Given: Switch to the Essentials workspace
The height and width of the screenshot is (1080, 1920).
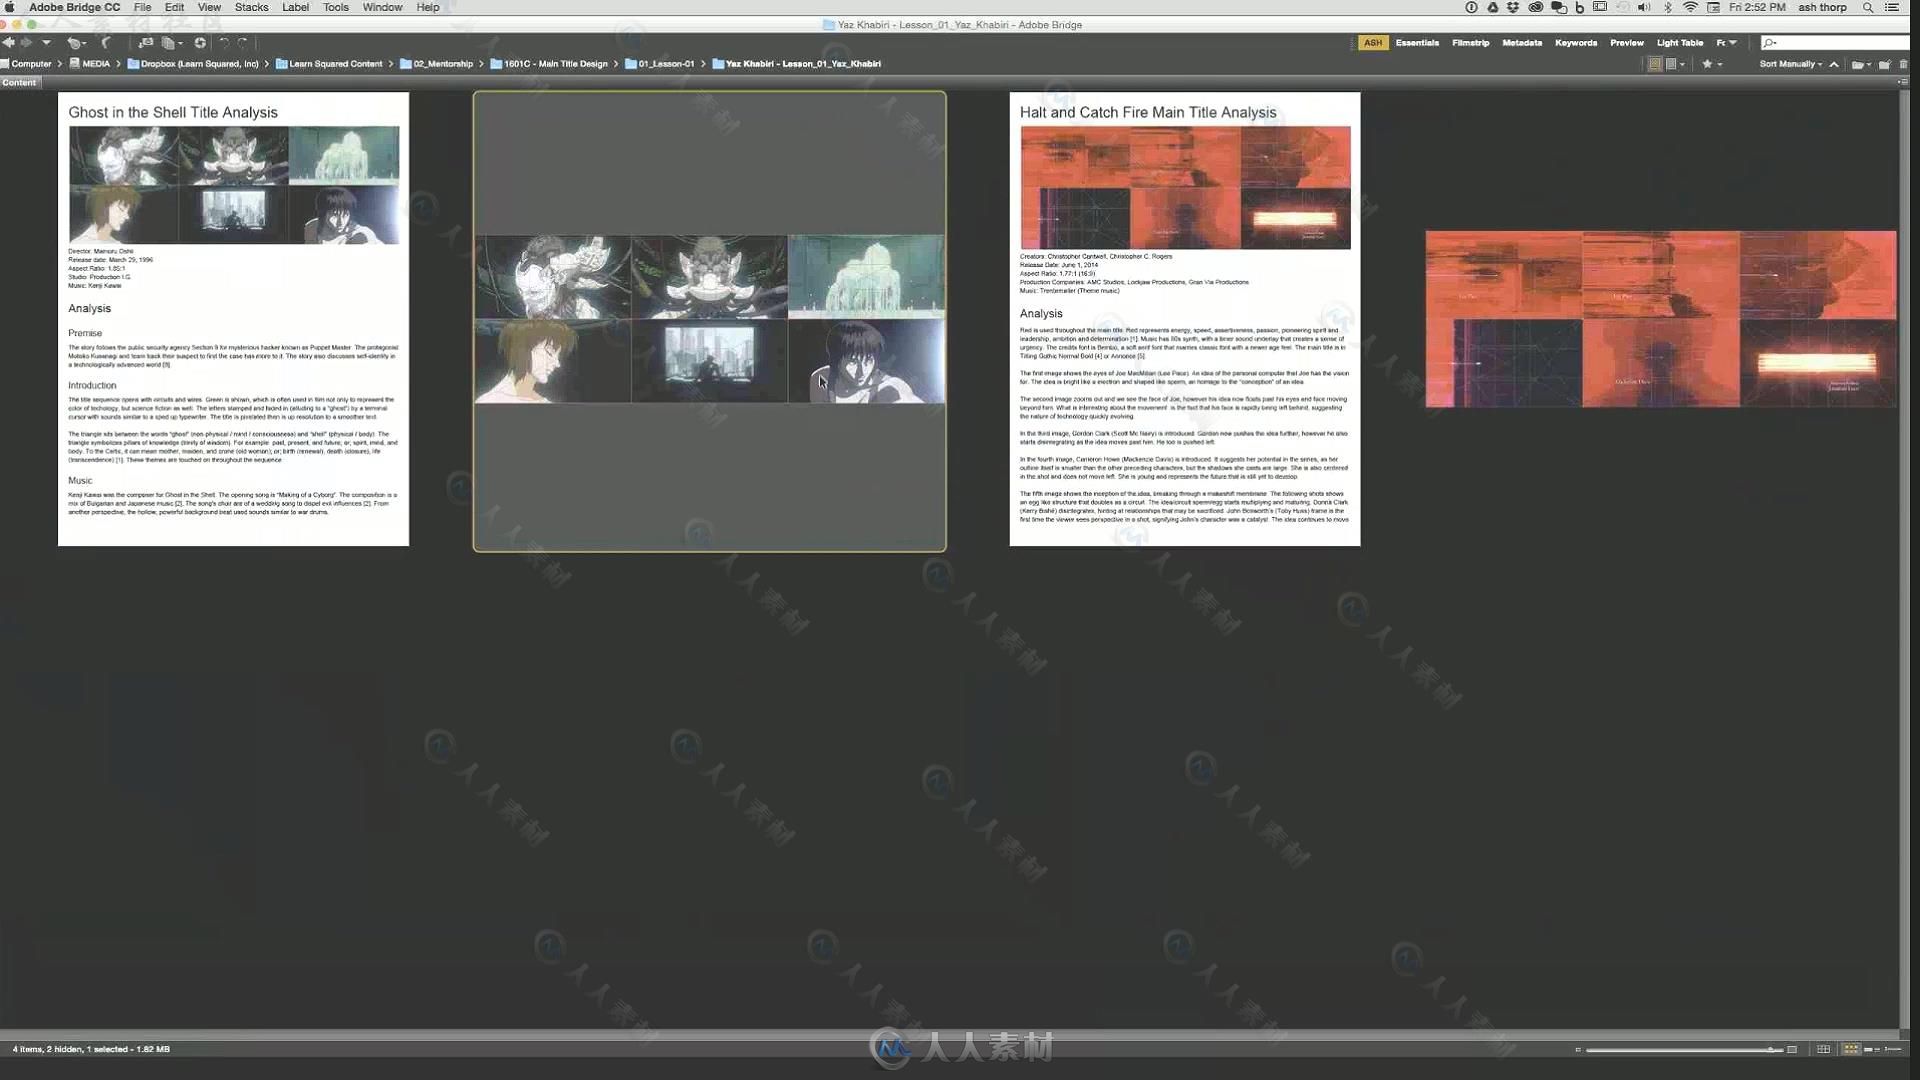Looking at the screenshot, I should tap(1417, 43).
